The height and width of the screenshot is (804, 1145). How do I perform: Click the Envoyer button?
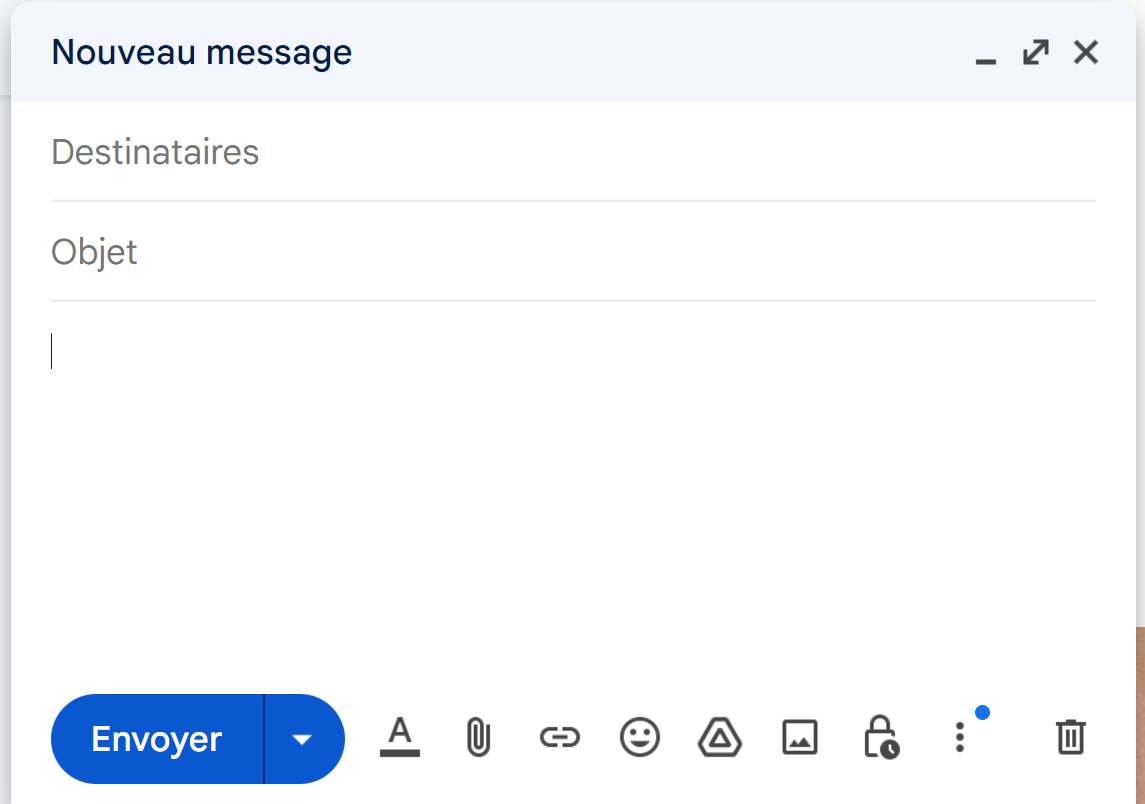point(157,739)
